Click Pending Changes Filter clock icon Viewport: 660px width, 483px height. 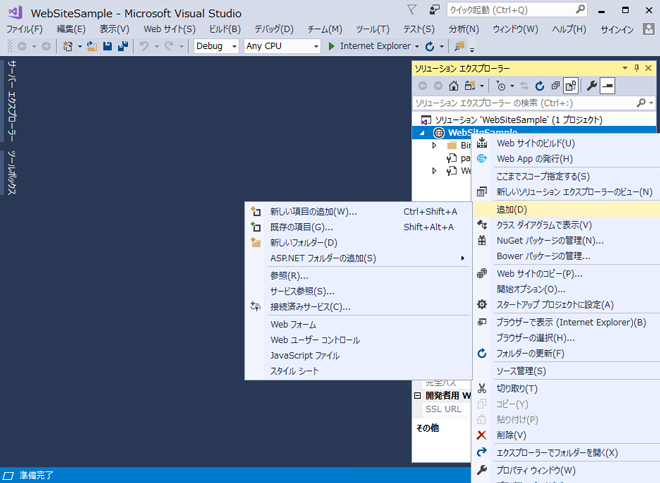(x=501, y=86)
